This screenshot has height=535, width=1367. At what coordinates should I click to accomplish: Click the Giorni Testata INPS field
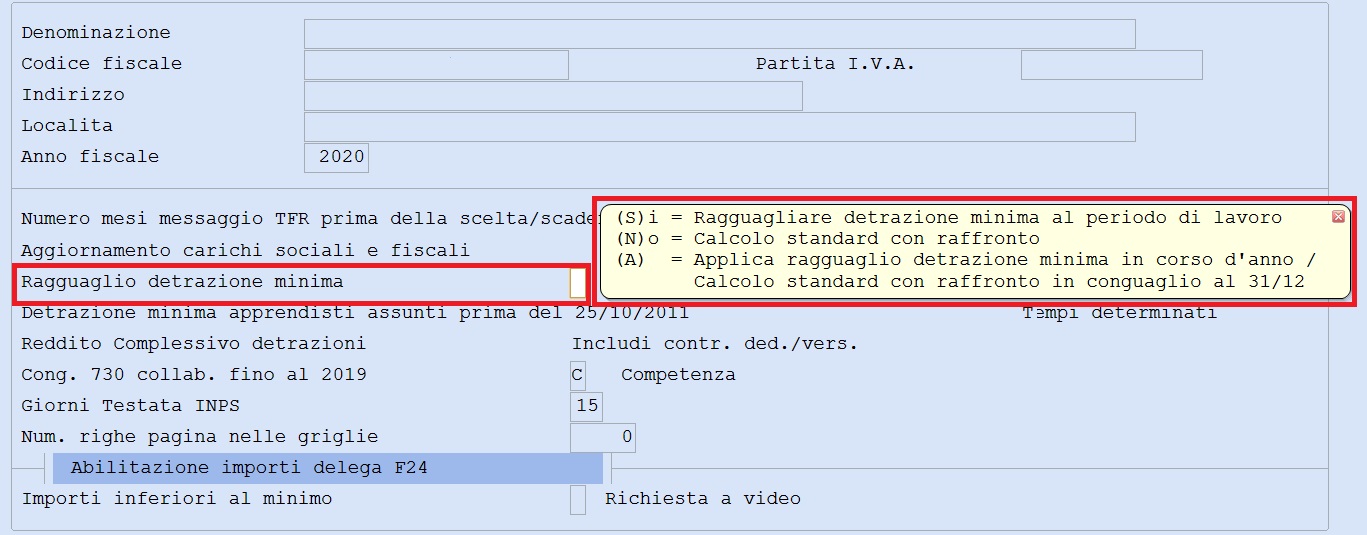tap(586, 406)
